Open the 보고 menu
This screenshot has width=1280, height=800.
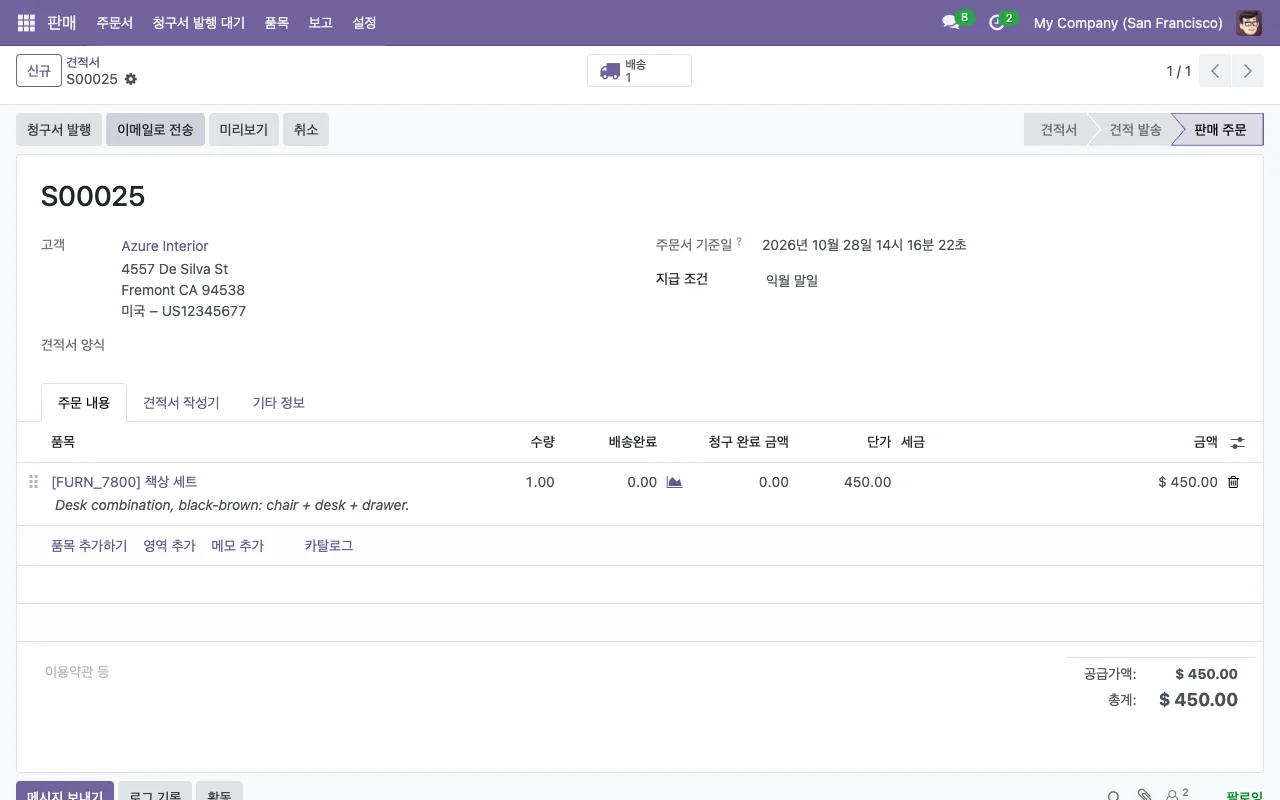tap(320, 22)
